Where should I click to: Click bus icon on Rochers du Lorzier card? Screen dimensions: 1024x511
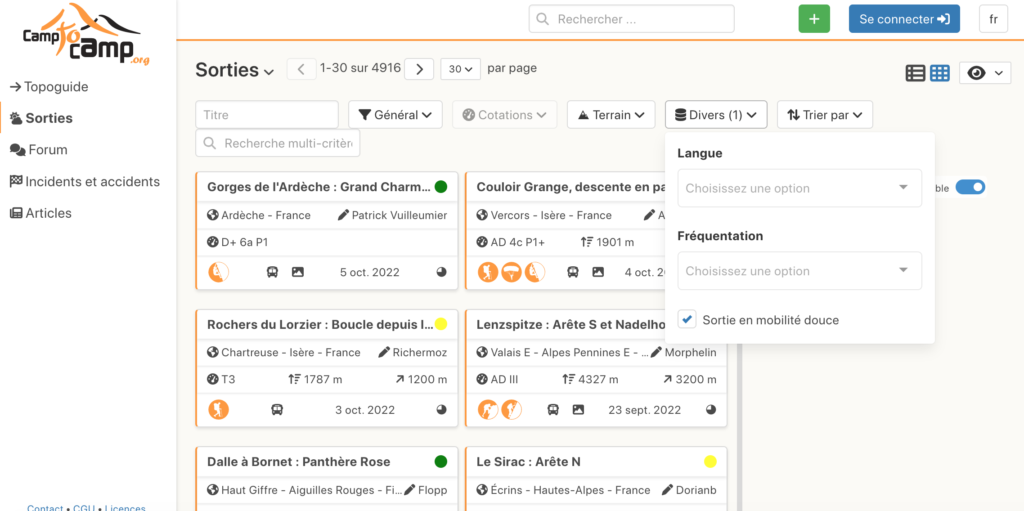click(x=277, y=410)
